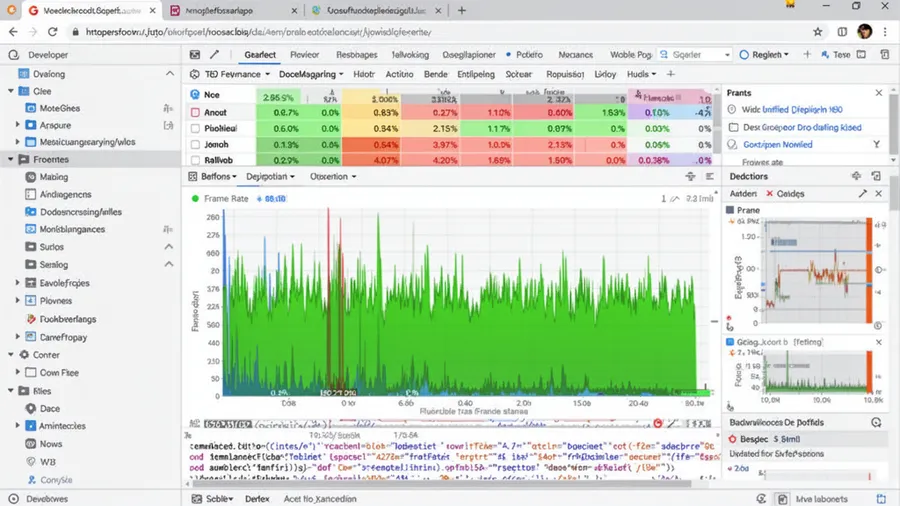The width and height of the screenshot is (900, 506).
Task: Open the DoceMagaring dropdown
Action: coord(311,74)
